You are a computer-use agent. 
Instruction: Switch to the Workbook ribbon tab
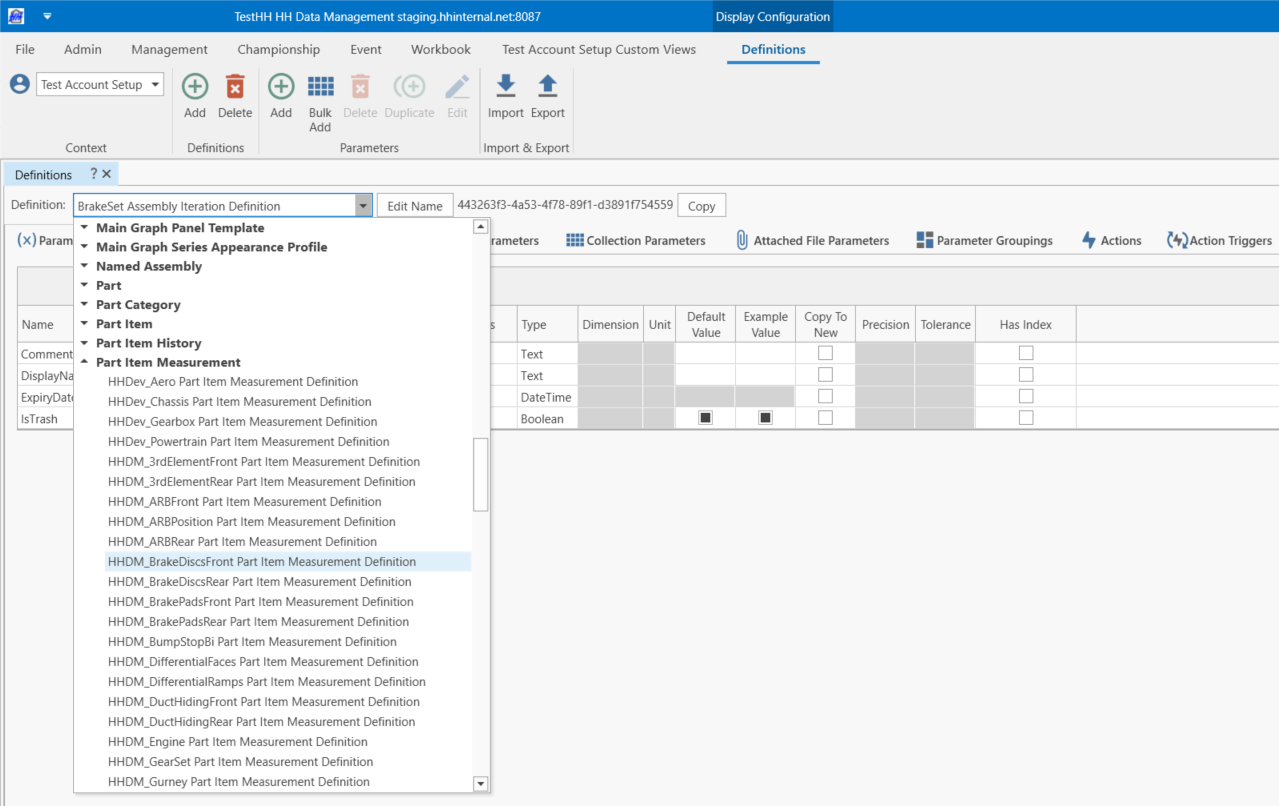click(440, 49)
